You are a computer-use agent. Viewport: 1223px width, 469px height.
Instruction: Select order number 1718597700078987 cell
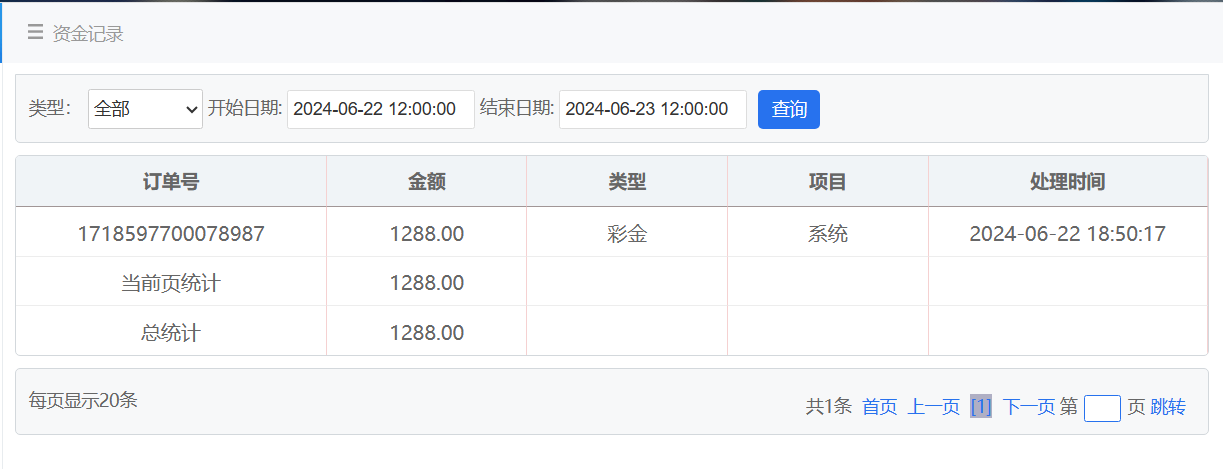[x=171, y=234]
